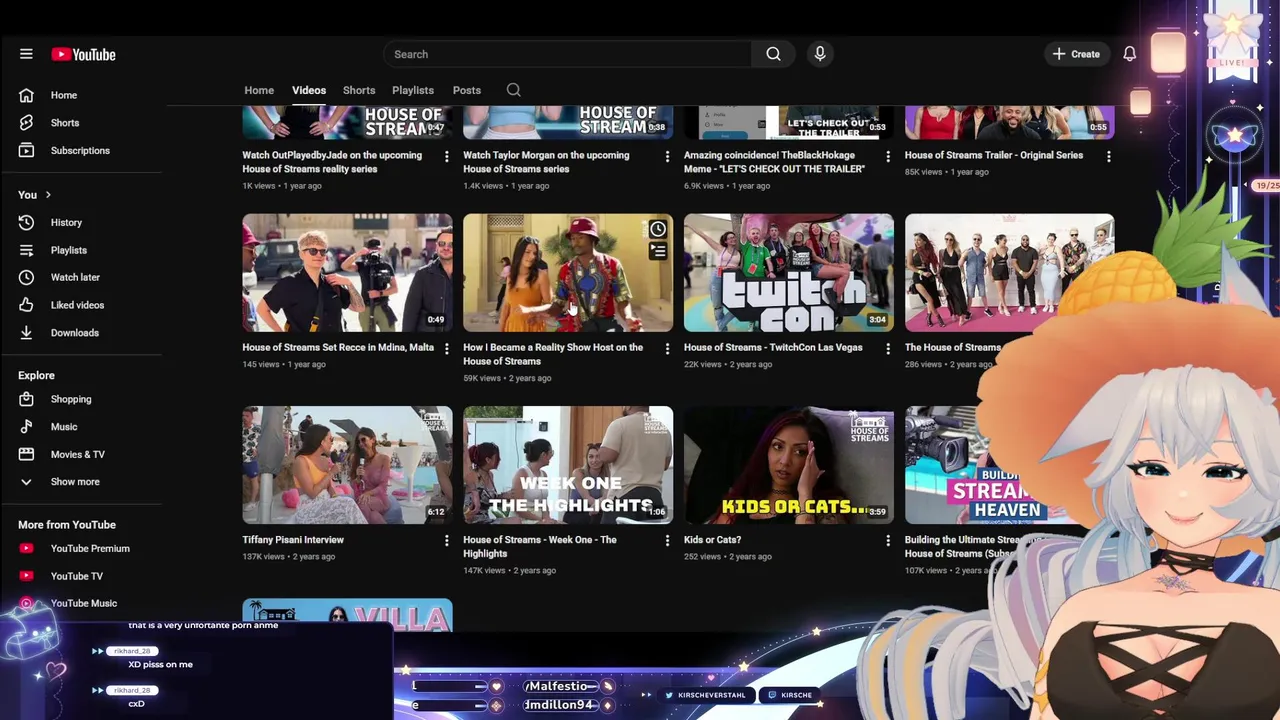Expand the You section chevron

[47, 195]
